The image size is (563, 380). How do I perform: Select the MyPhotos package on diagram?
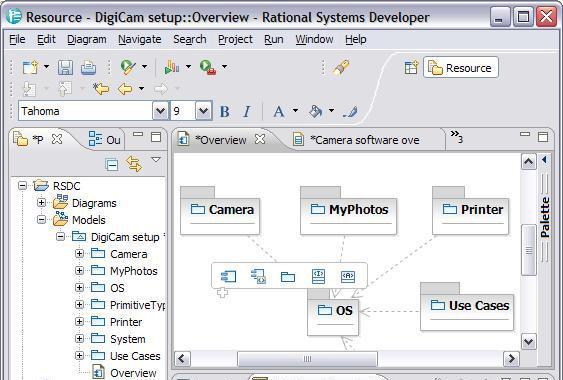(348, 210)
